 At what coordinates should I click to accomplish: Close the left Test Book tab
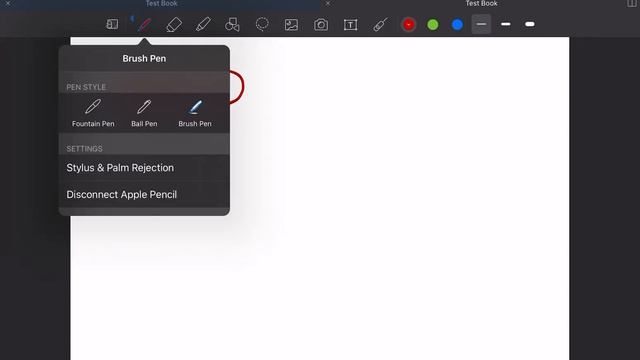(x=8, y=3)
